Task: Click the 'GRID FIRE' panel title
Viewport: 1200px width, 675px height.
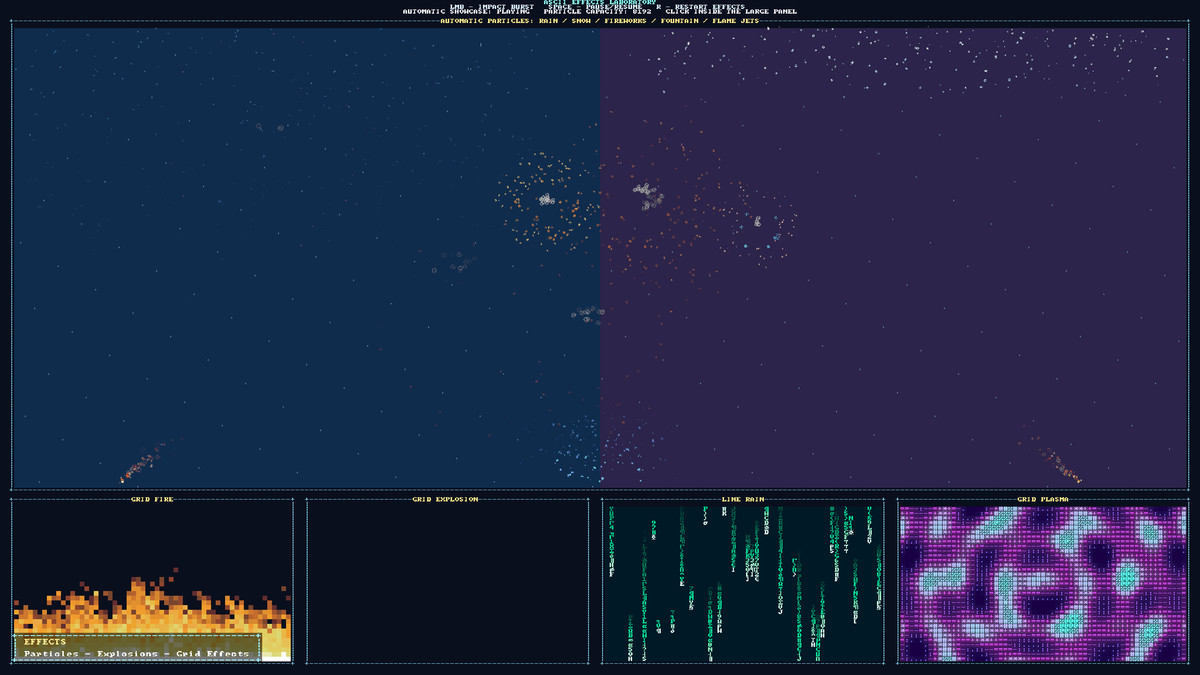Action: (x=152, y=499)
